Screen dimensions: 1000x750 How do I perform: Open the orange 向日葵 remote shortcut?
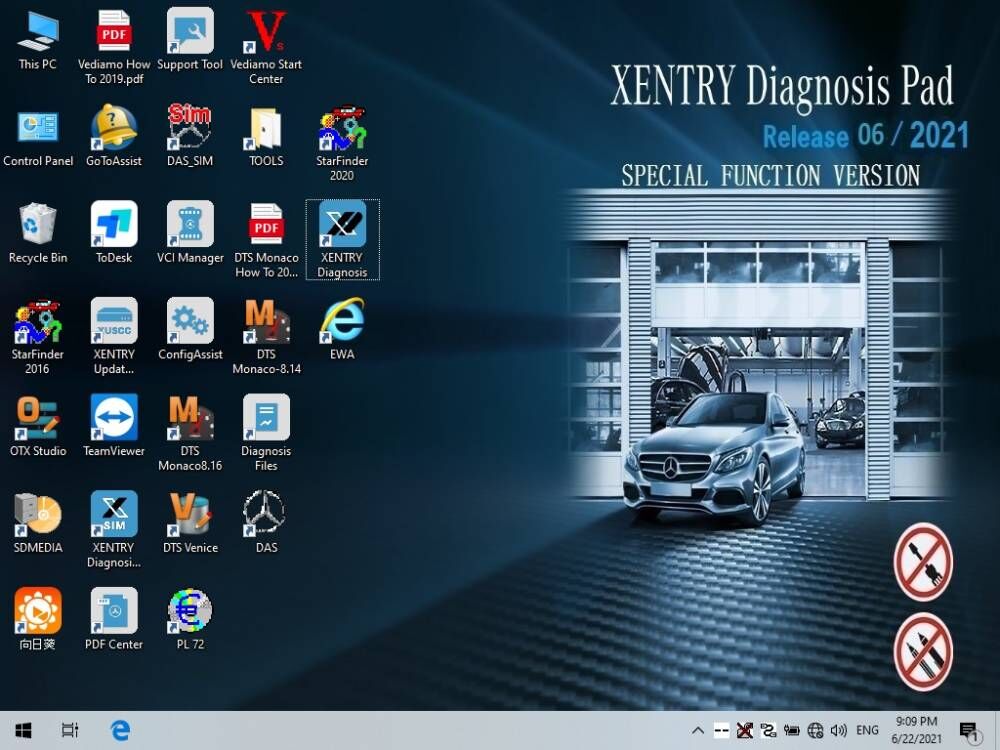[x=38, y=620]
